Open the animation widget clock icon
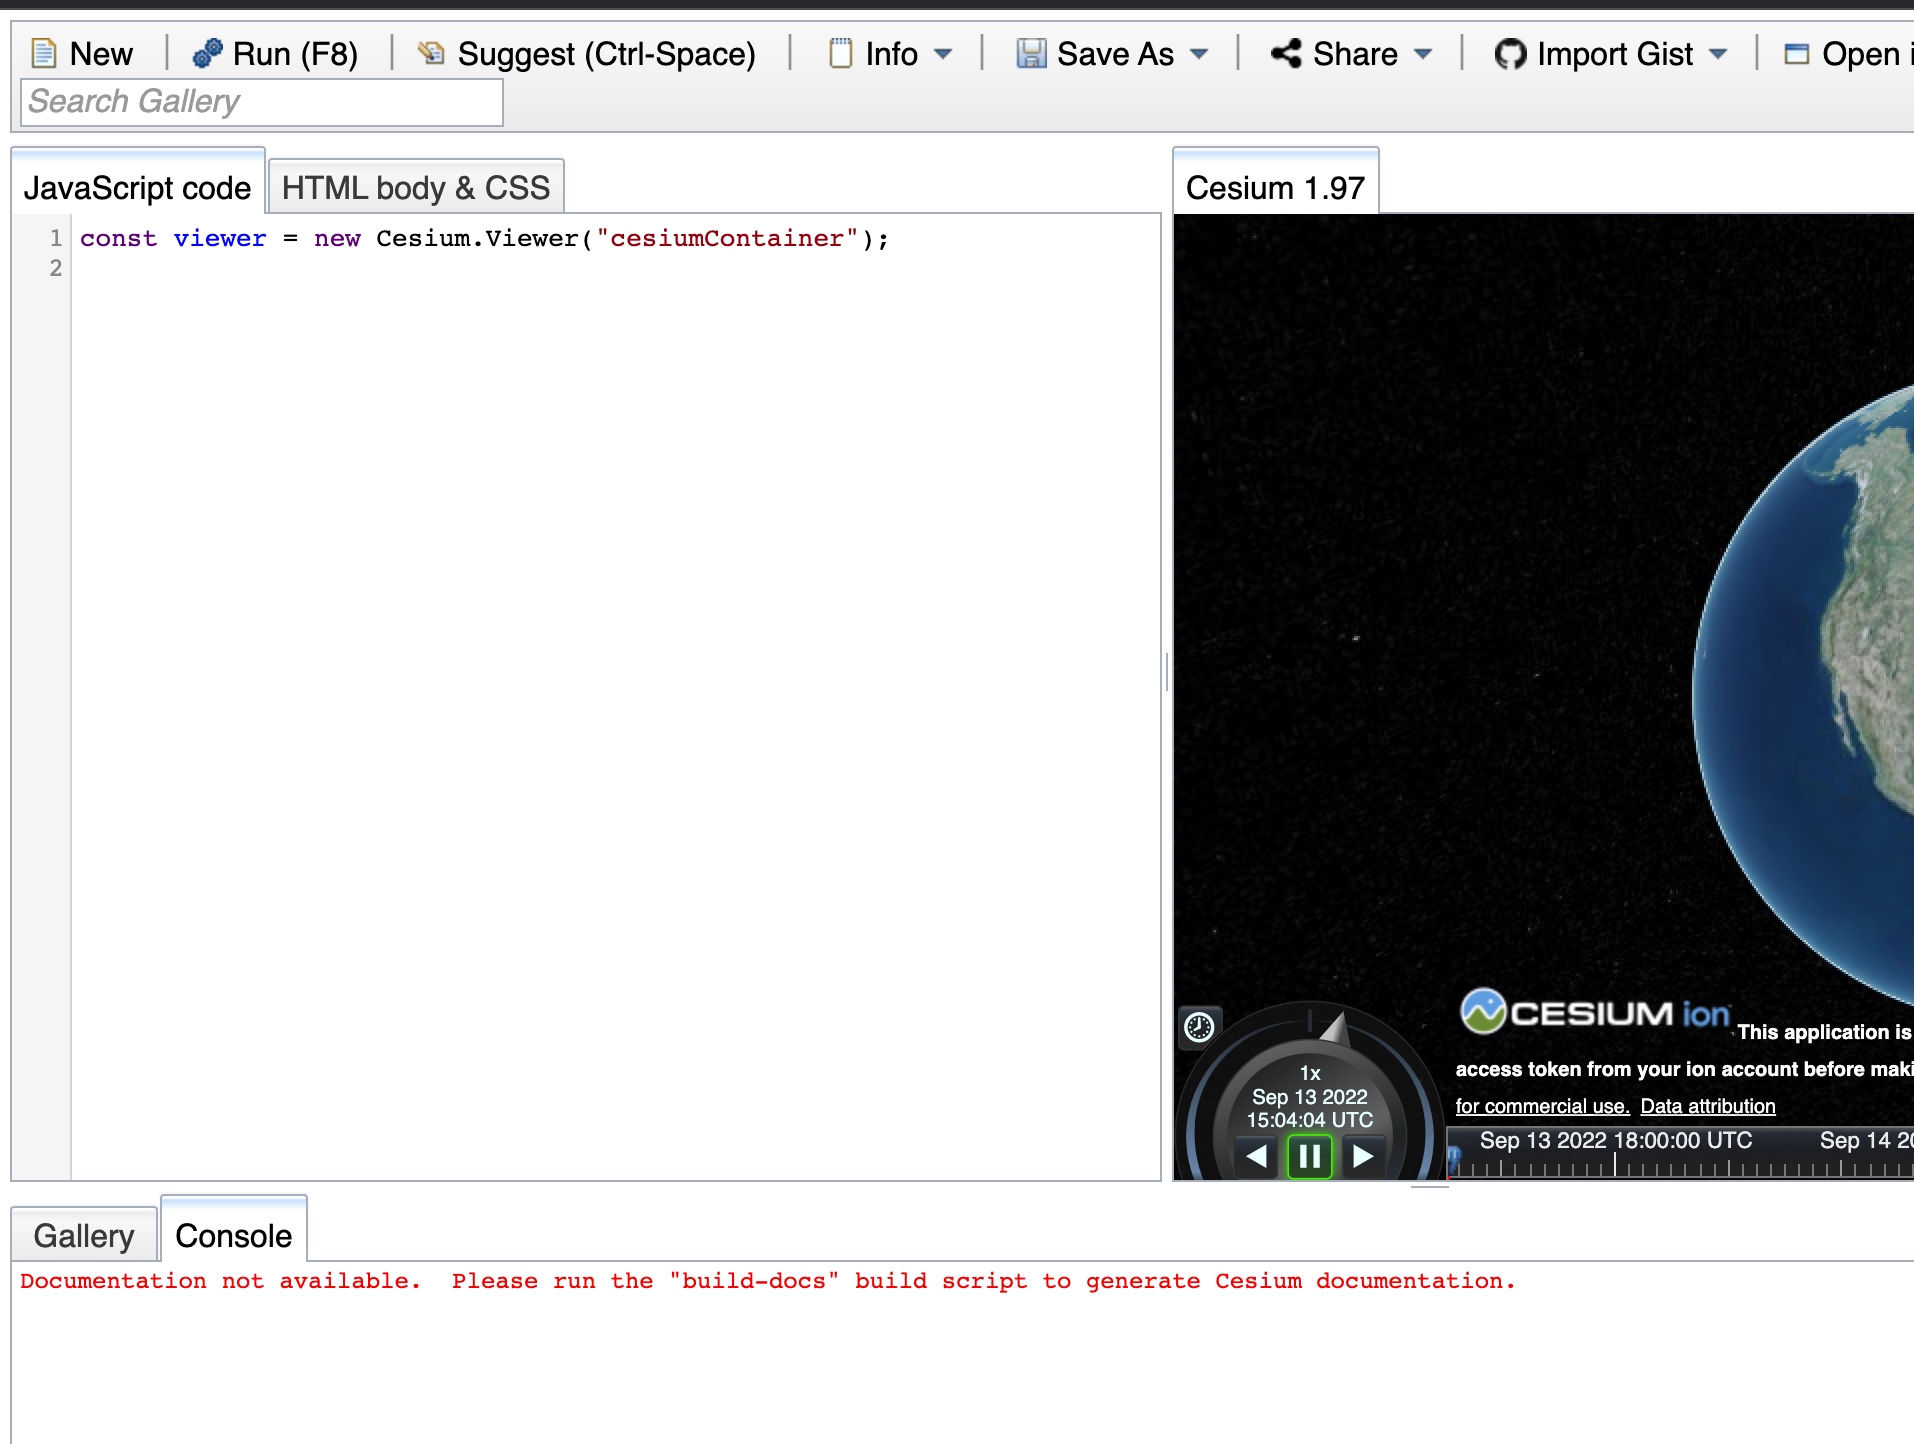 pos(1198,1028)
